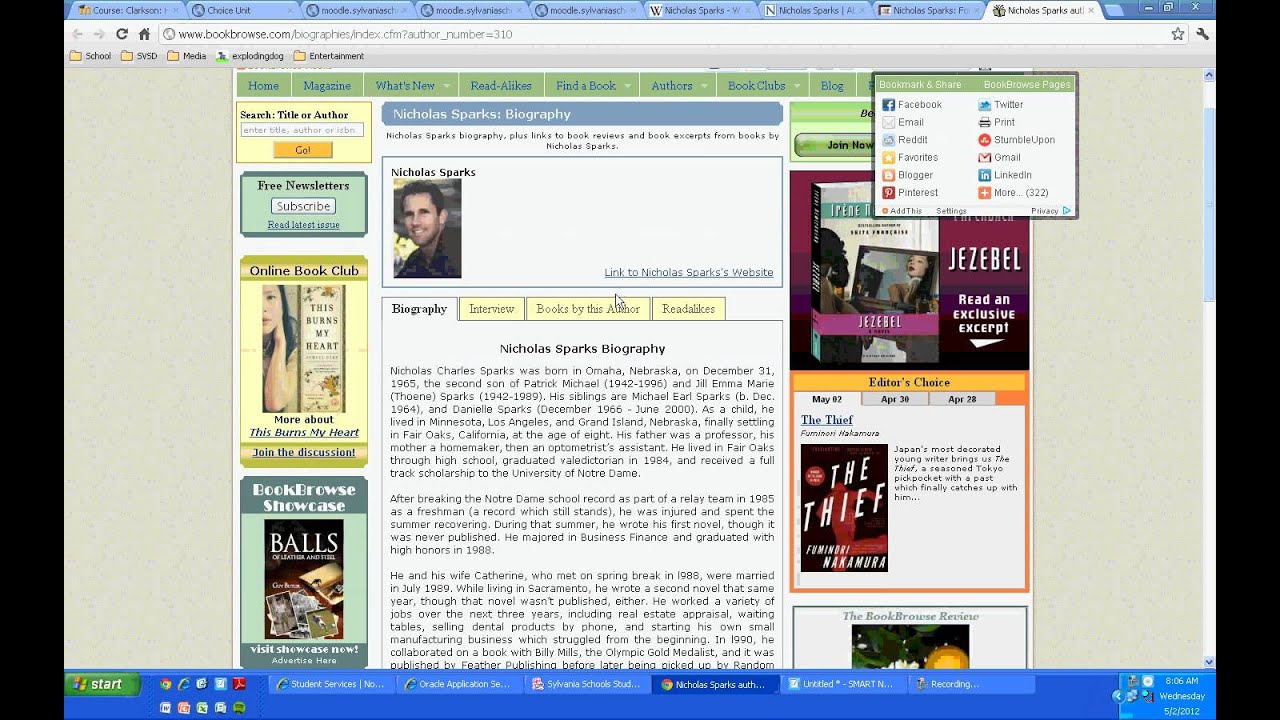Switch to the Nicholas Sparks Wikipedia tab
This screenshot has width=1280, height=720.
point(699,10)
